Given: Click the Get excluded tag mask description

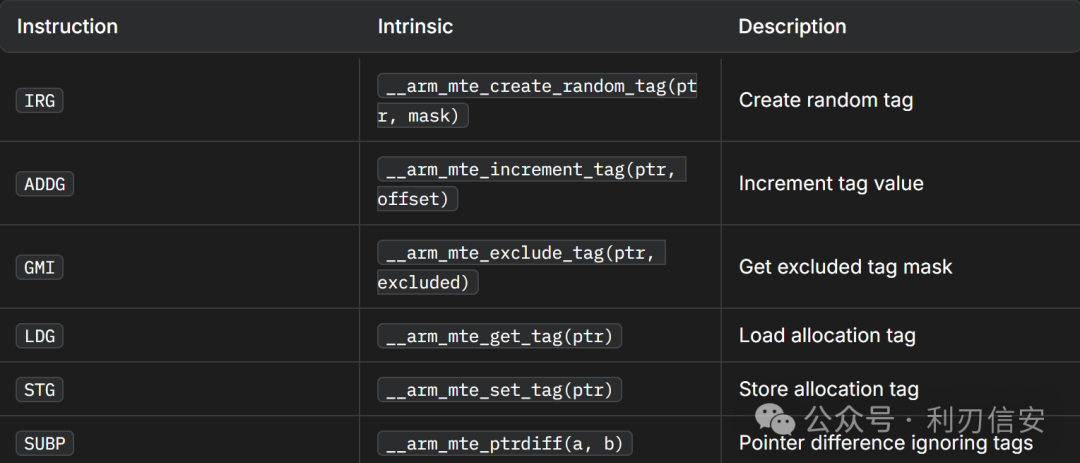Looking at the screenshot, I should (846, 267).
